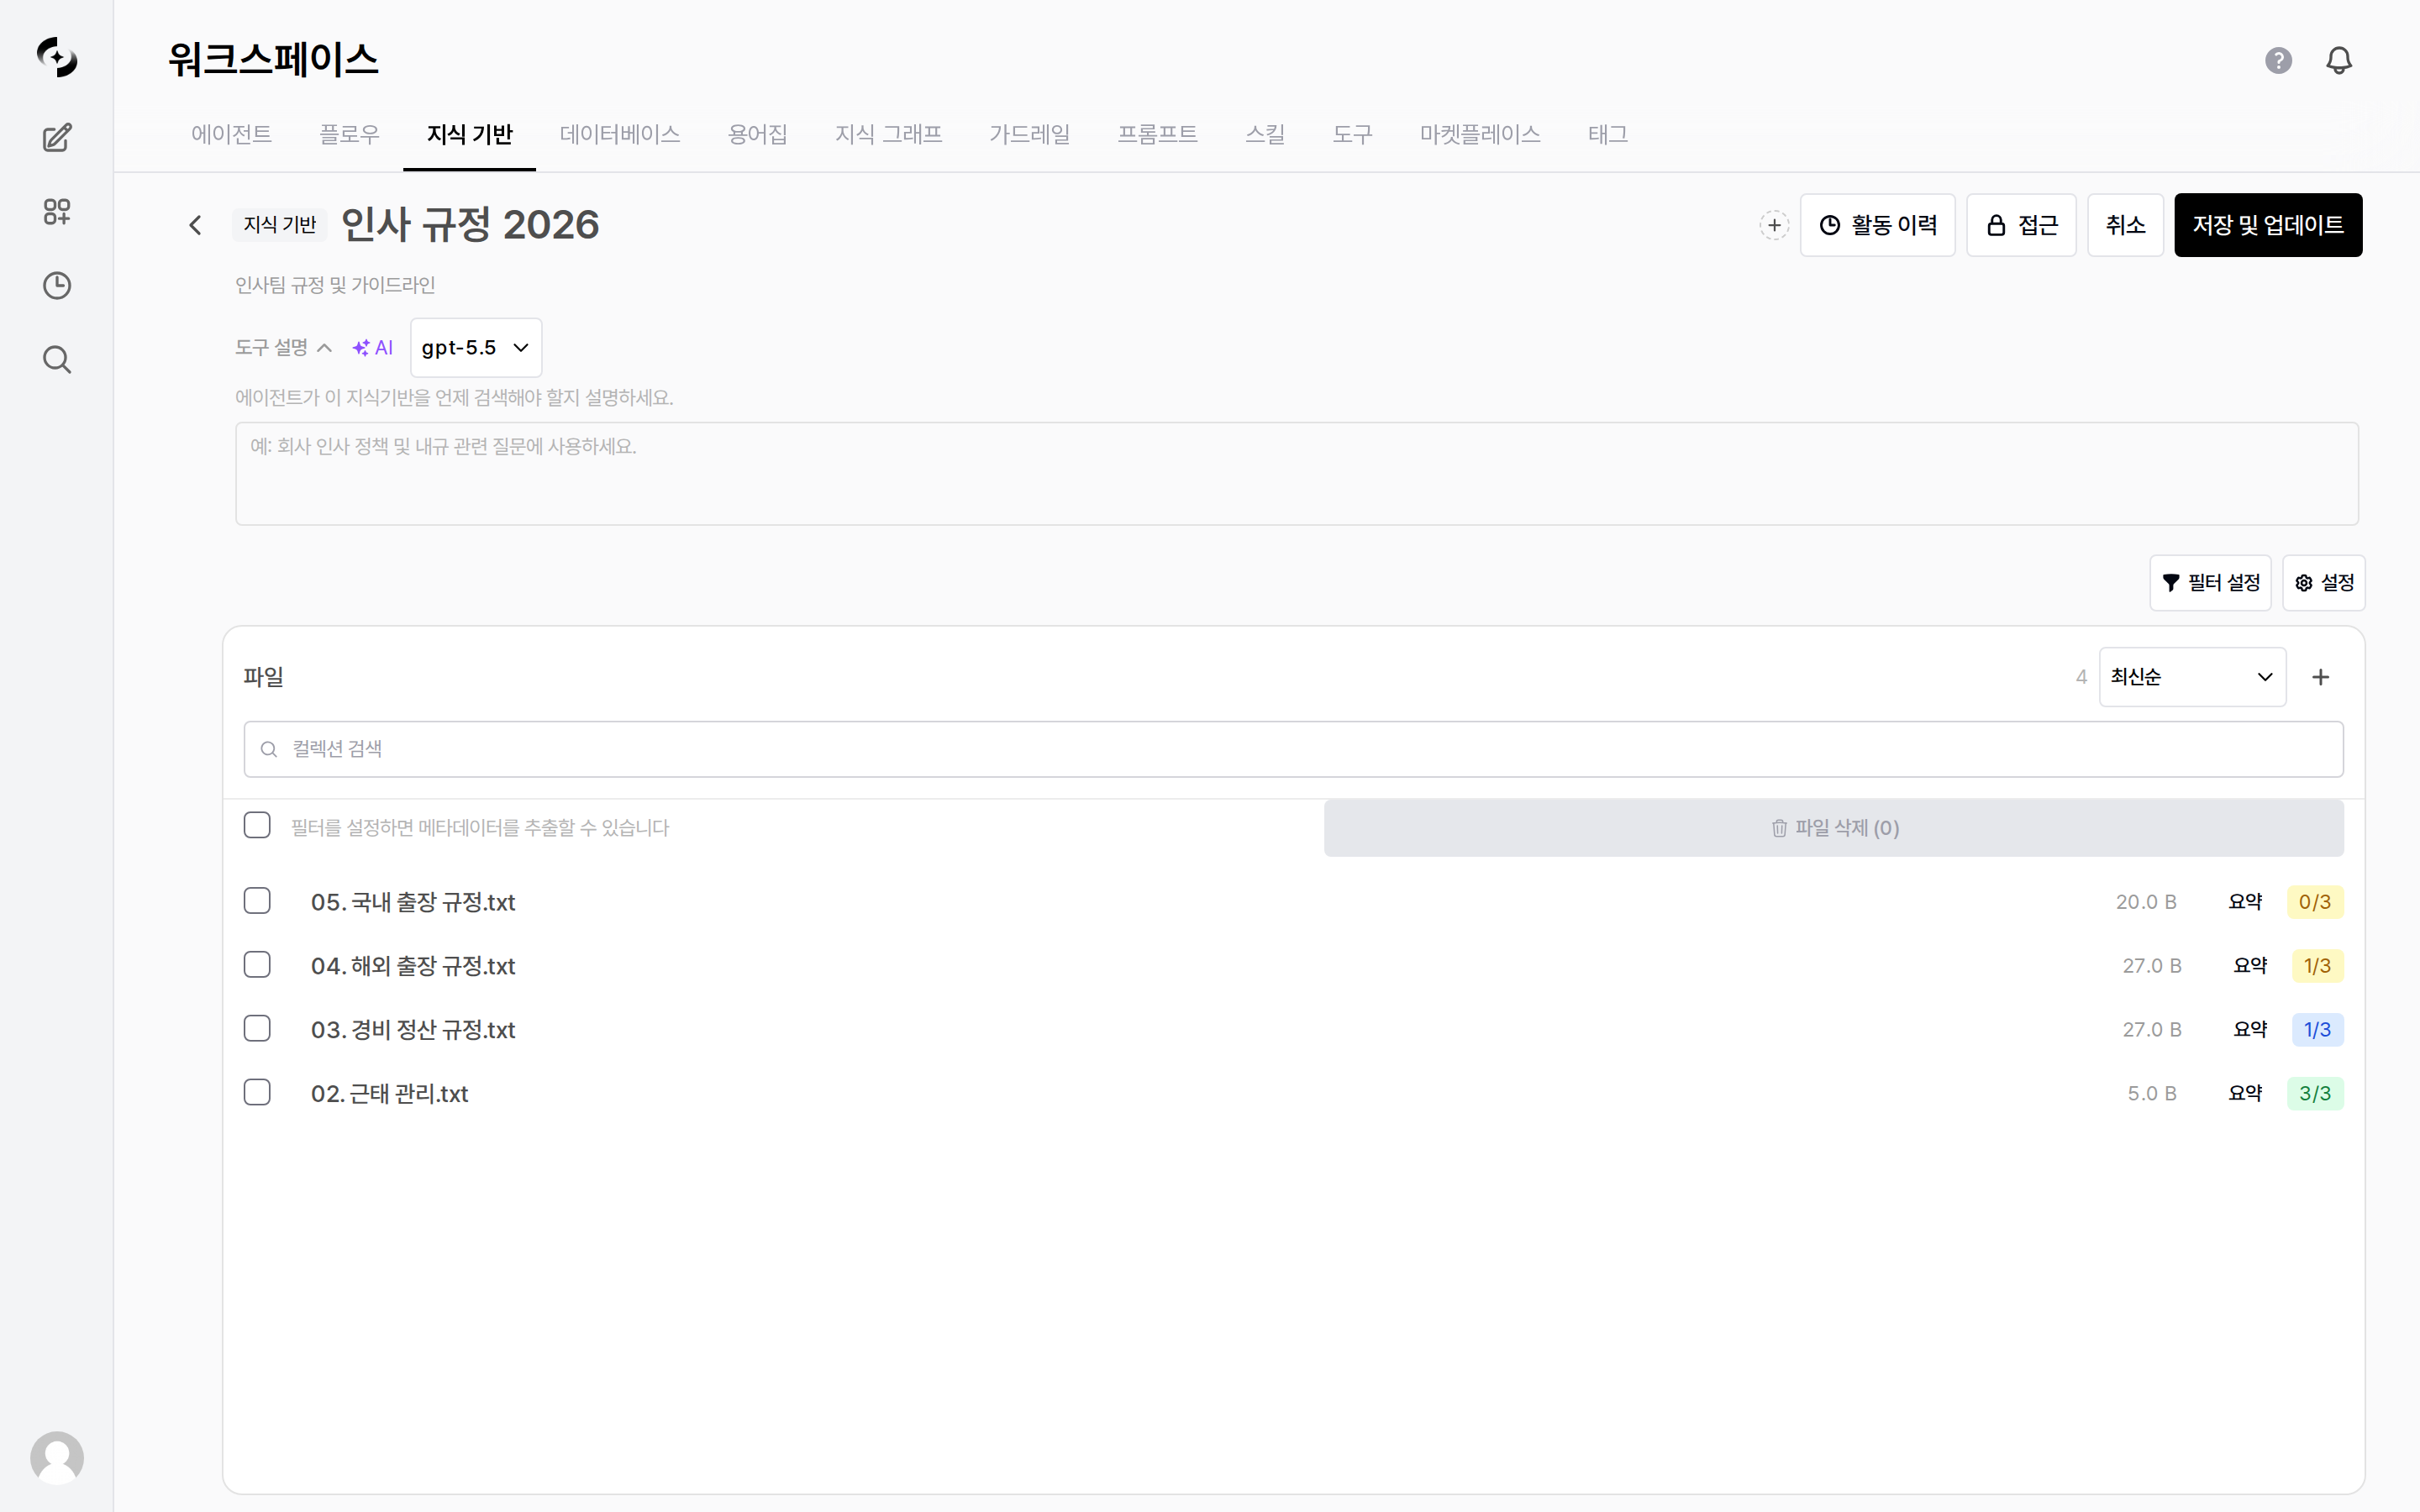Open file 05. 국내 출장 규정.txt
Viewport: 2420px width, 1512px height.
pos(413,902)
